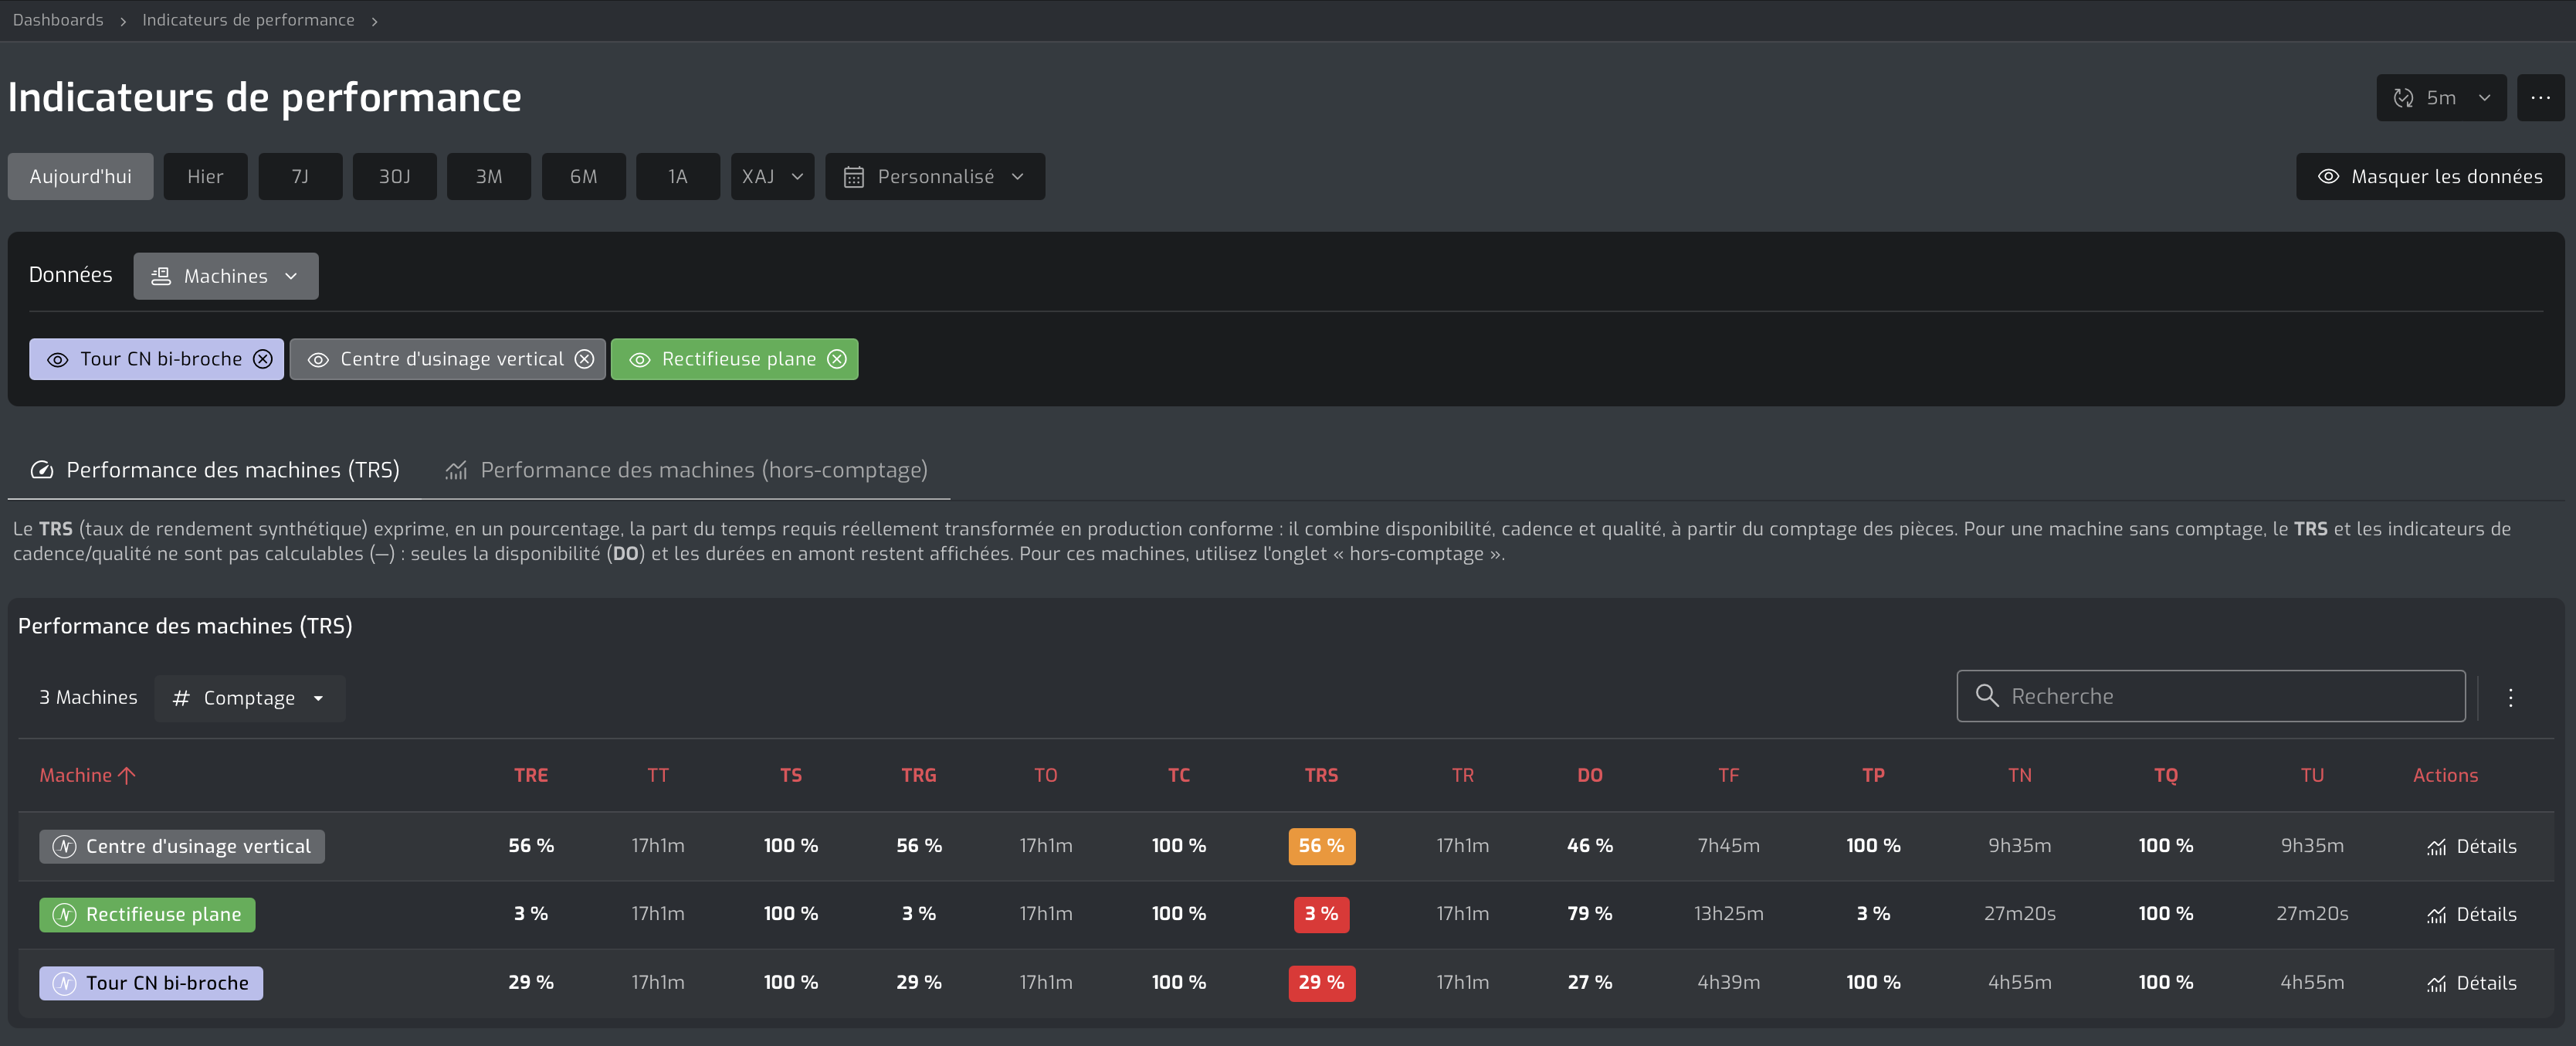Viewport: 2576px width, 1046px height.
Task: Select the 30J time range button
Action: [394, 177]
